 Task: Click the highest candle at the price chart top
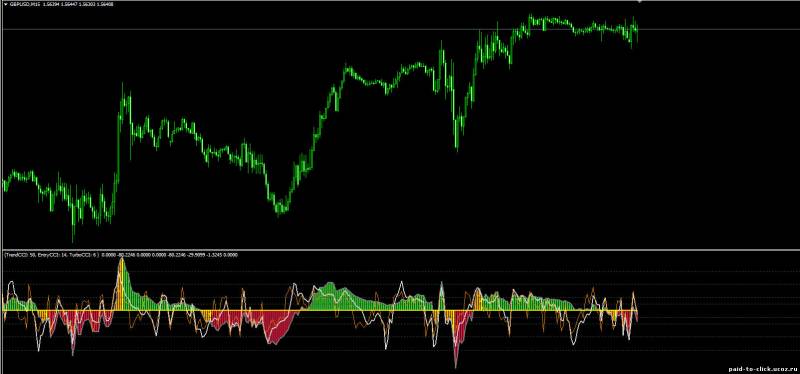pos(531,20)
